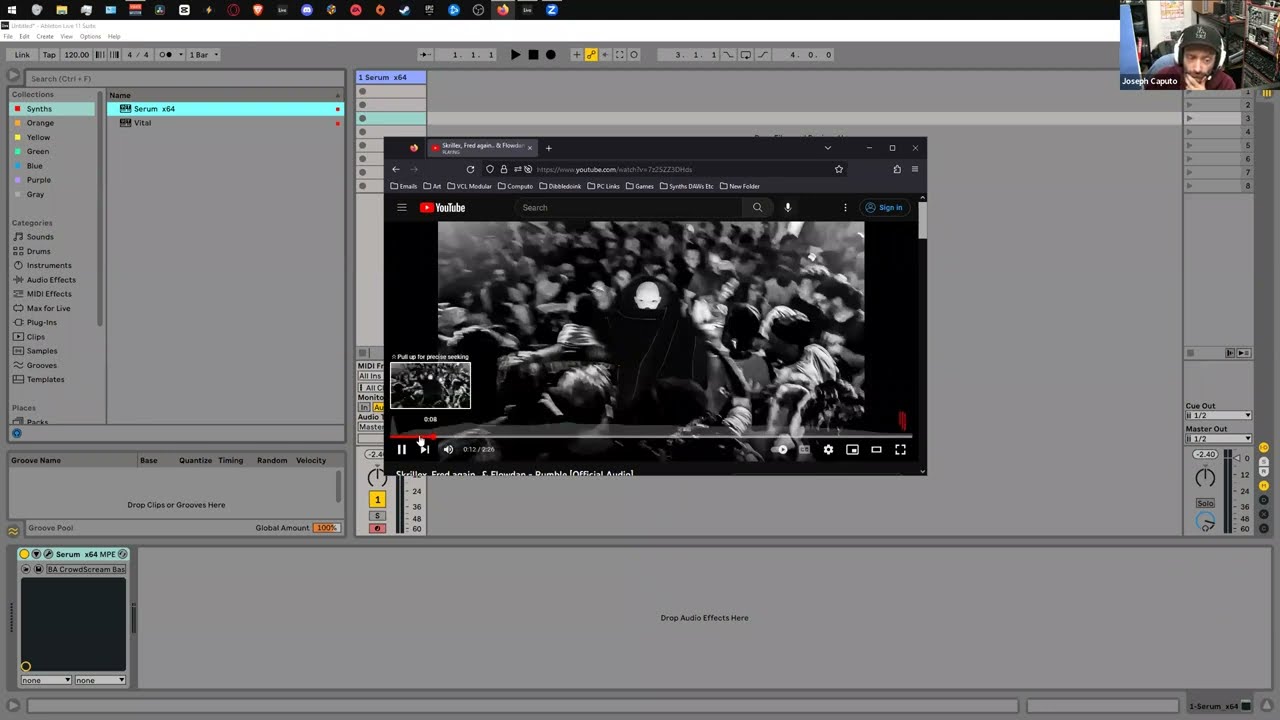Click the 1 Serum x64 track header
This screenshot has width=1280, height=720.
[x=391, y=77]
